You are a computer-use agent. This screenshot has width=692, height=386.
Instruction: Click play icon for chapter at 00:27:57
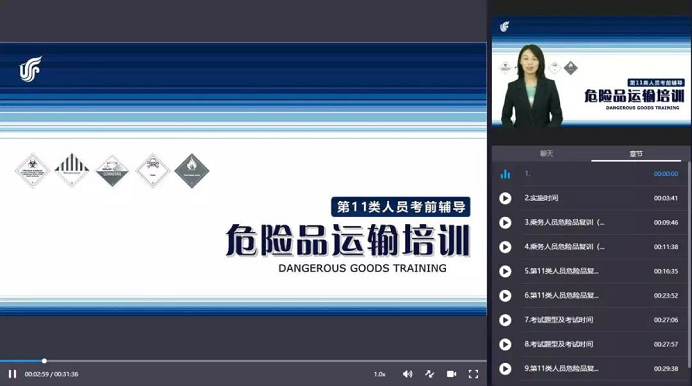click(x=505, y=344)
